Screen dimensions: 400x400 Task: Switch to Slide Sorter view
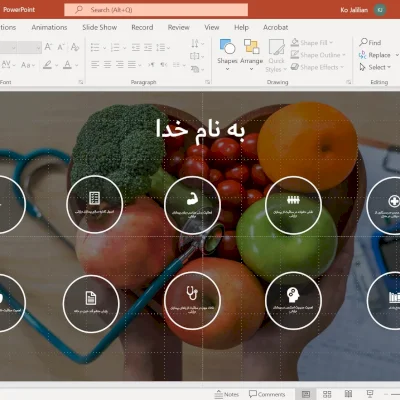tap(327, 394)
